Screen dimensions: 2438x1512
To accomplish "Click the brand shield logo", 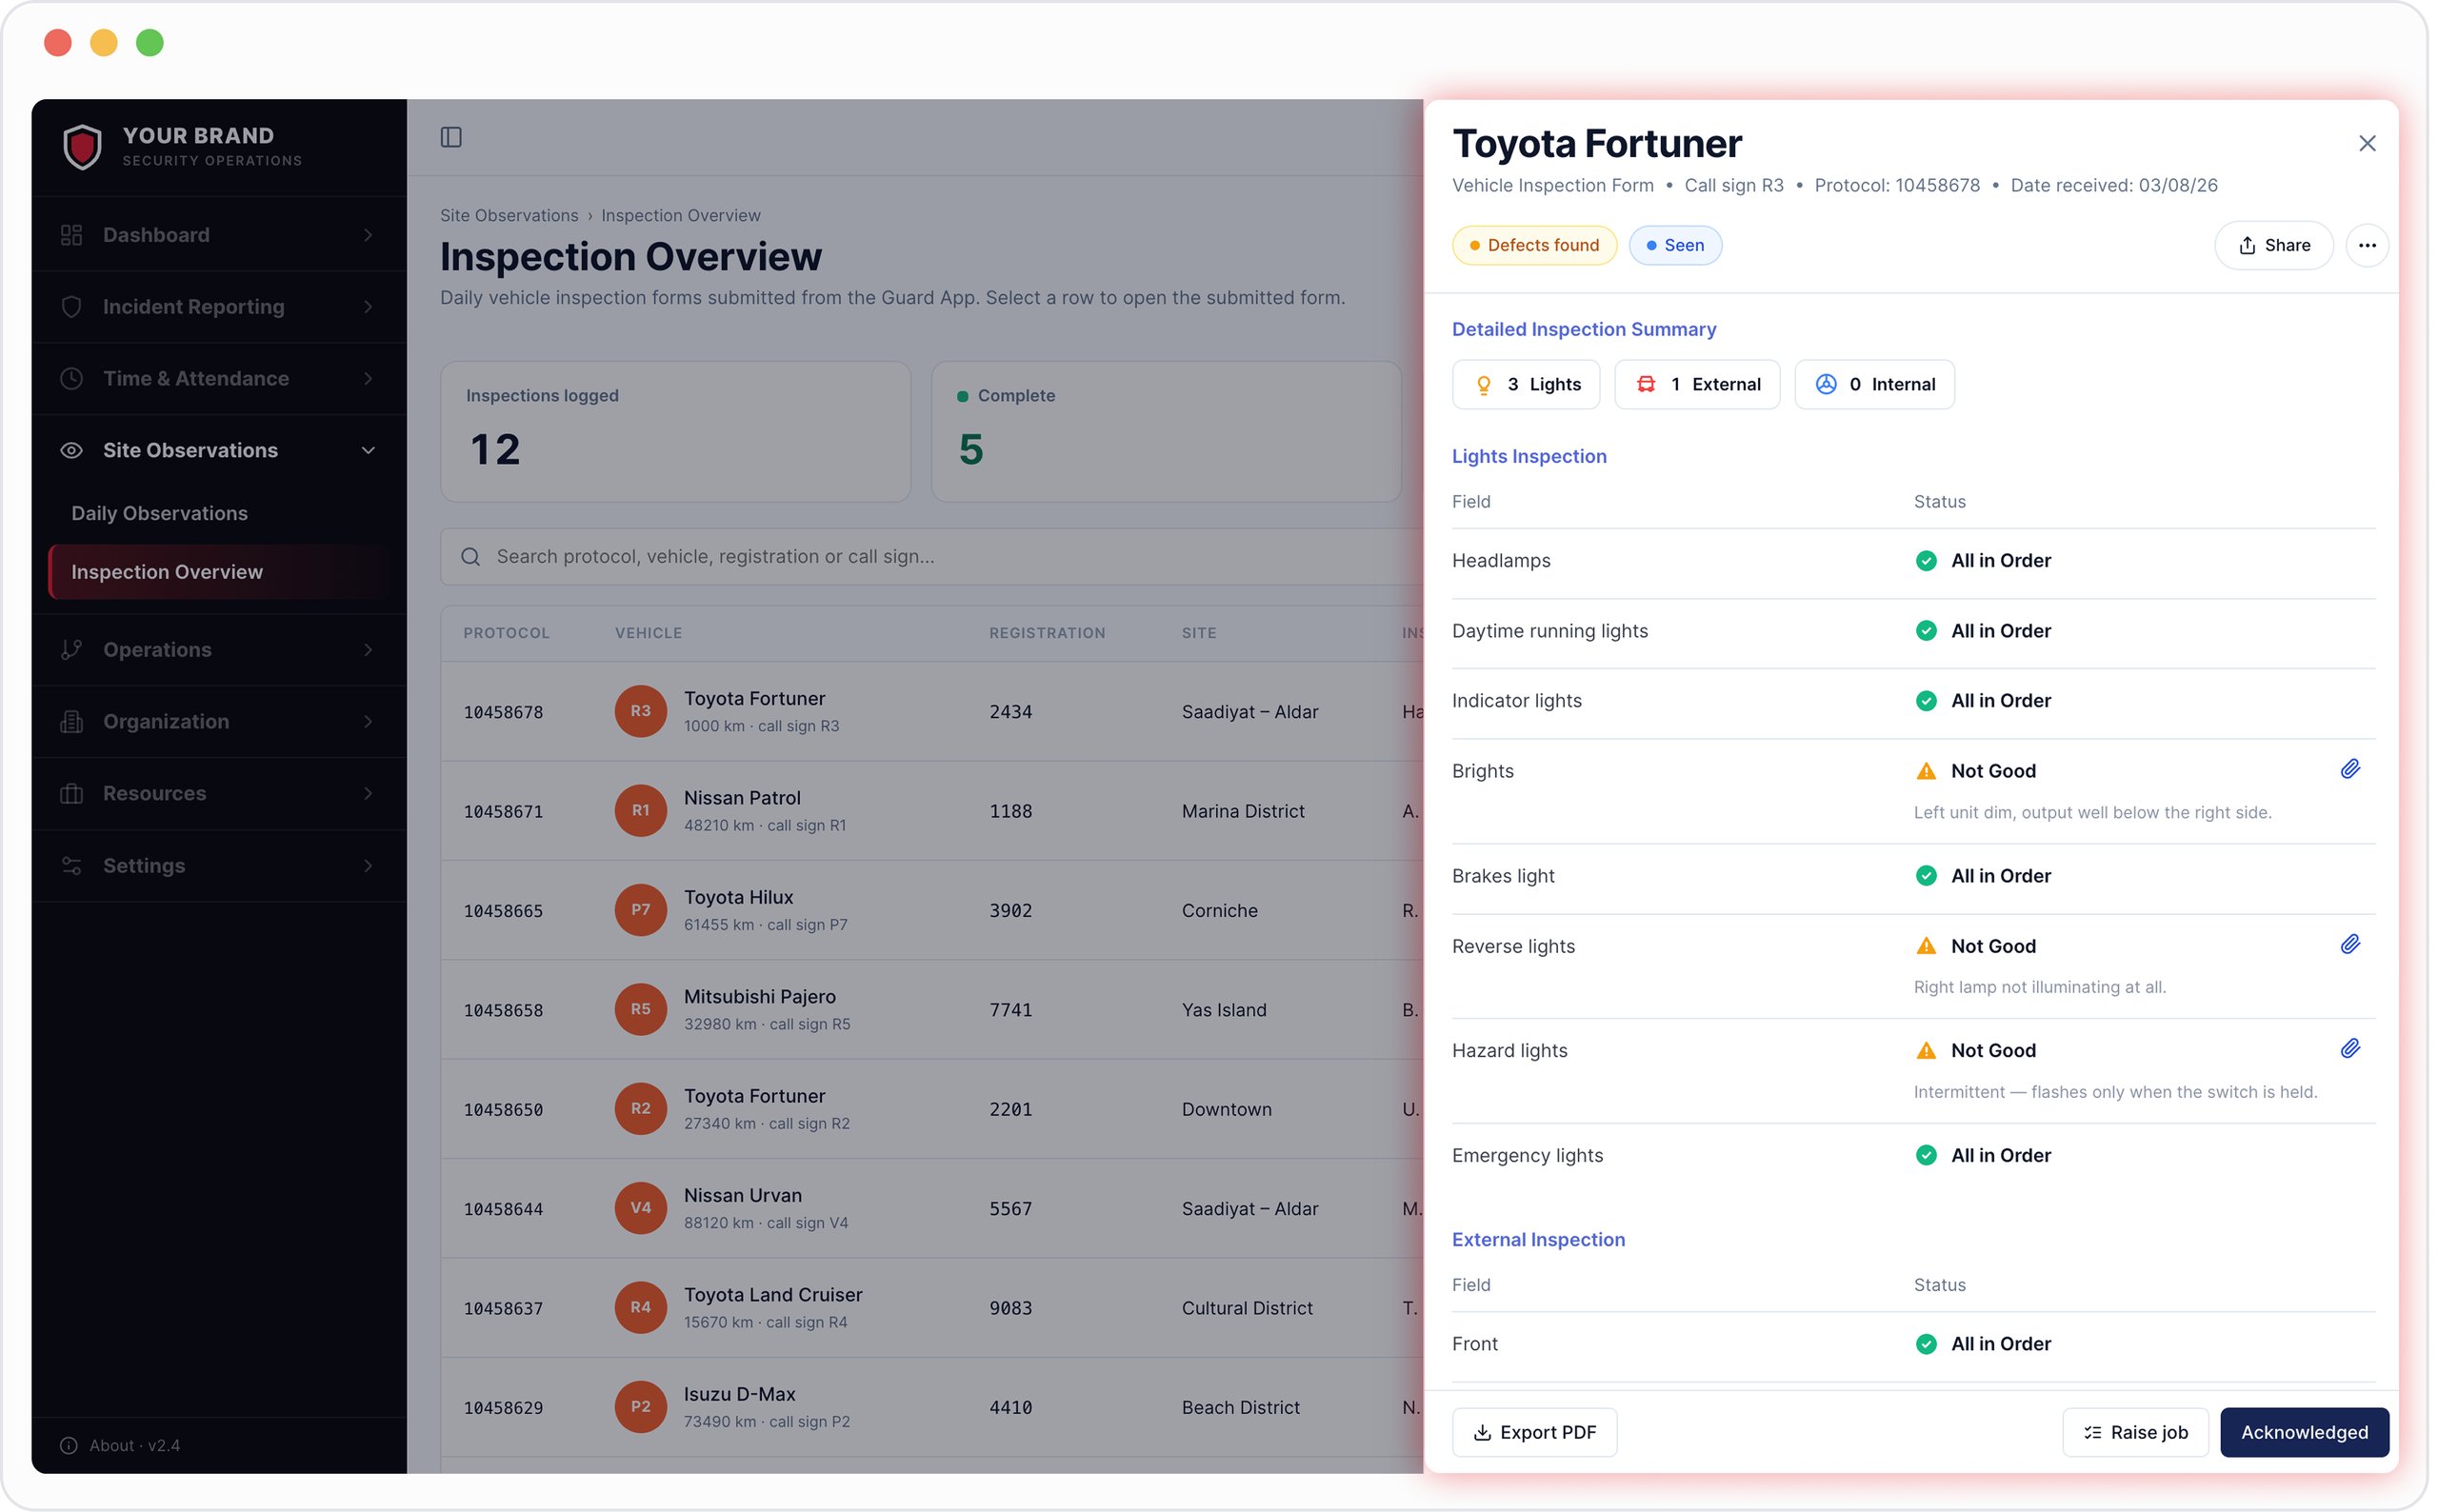I will (82, 147).
